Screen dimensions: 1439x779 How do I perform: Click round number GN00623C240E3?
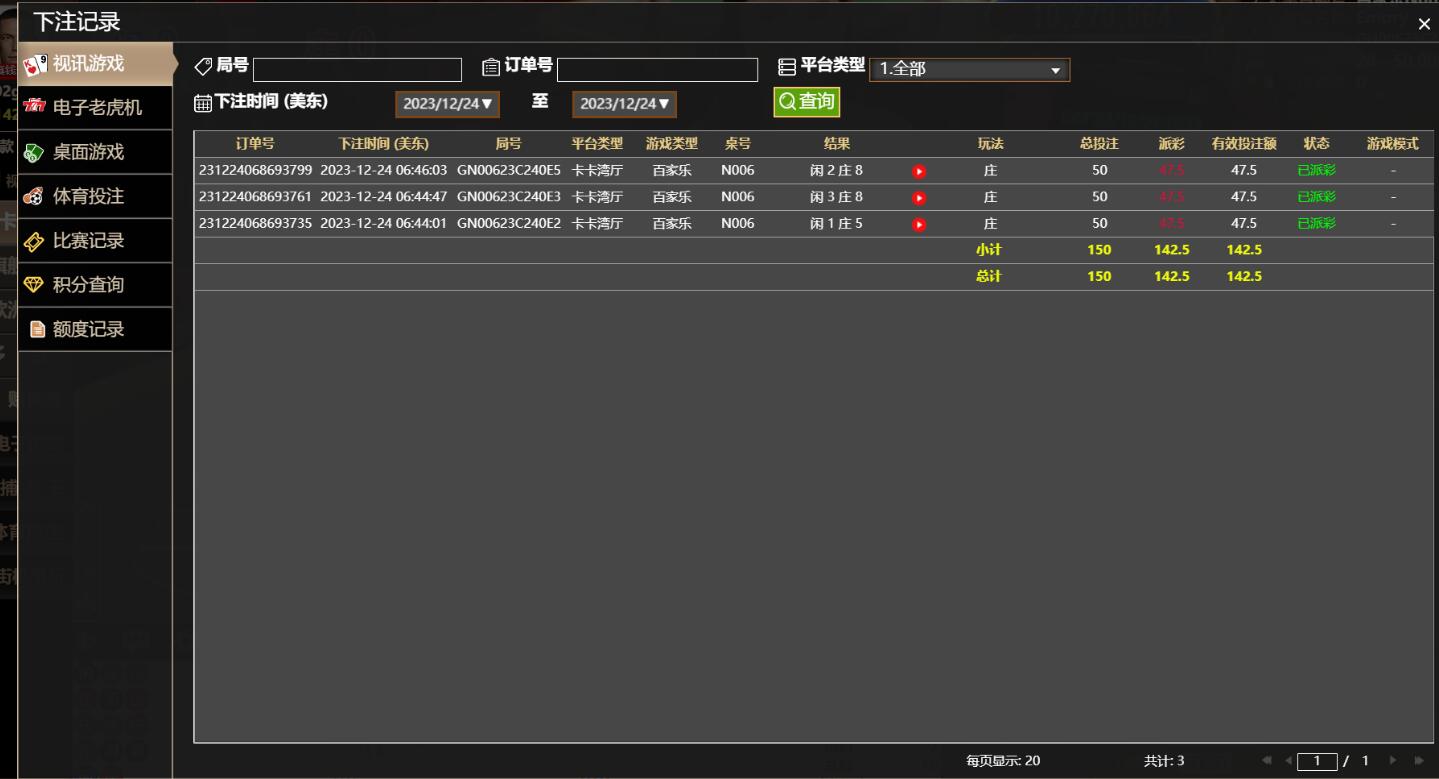click(509, 197)
